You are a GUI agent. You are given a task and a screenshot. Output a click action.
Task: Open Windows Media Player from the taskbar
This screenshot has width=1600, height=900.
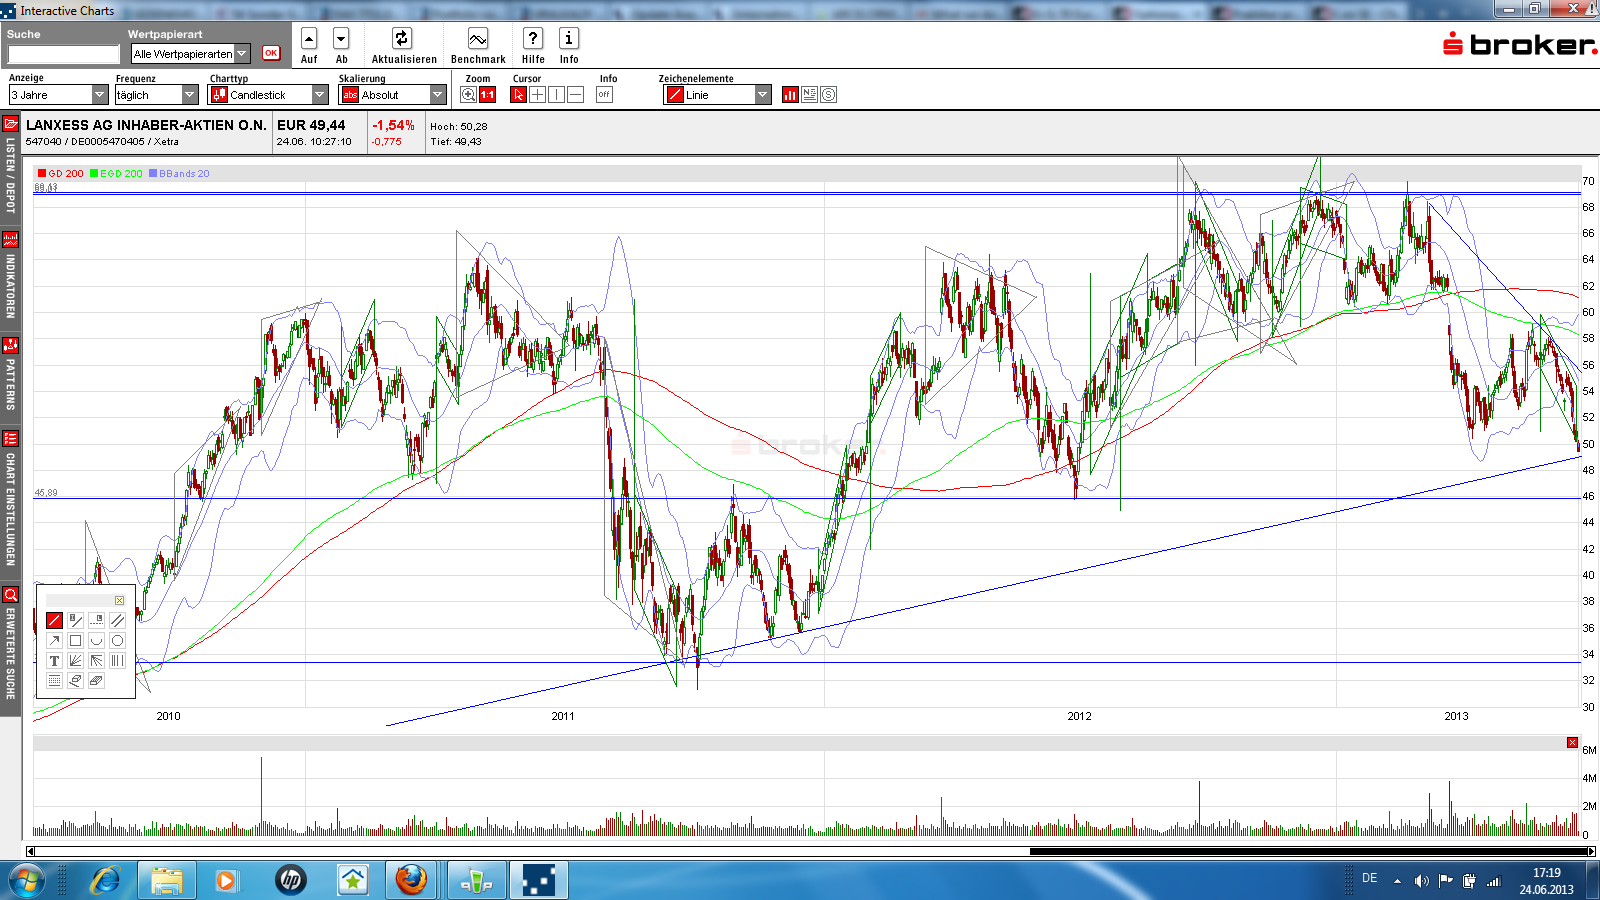tap(226, 881)
